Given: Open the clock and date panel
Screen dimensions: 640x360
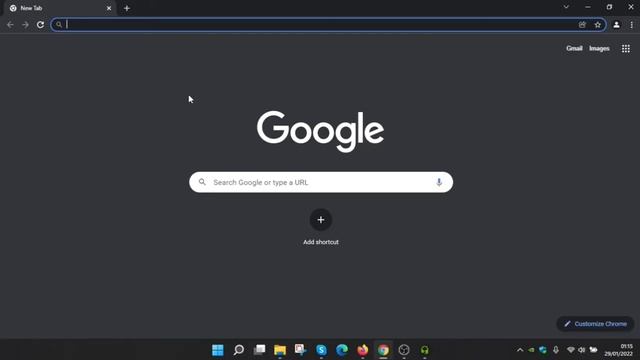Looking at the screenshot, I should click(619, 350).
